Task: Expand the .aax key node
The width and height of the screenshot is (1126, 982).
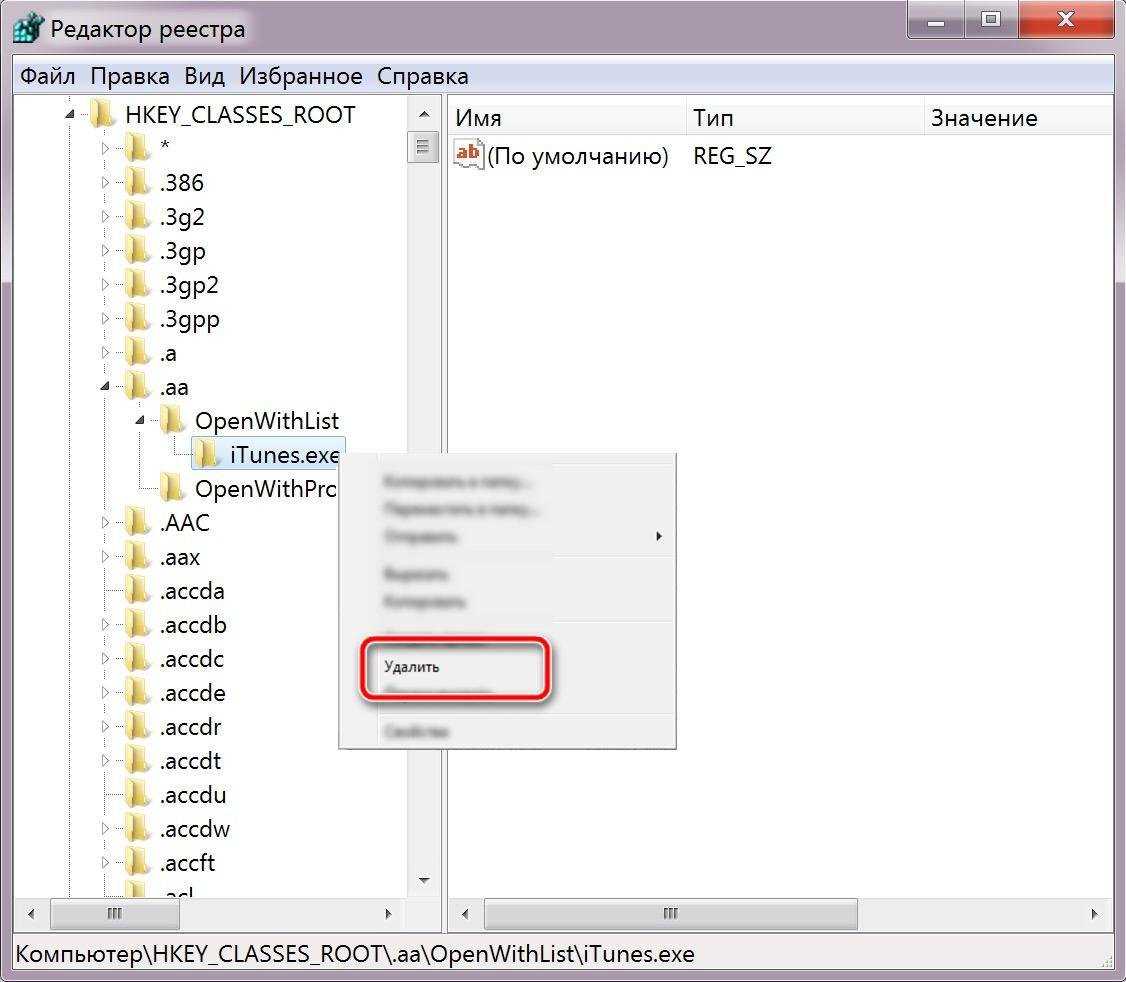Action: [x=106, y=557]
